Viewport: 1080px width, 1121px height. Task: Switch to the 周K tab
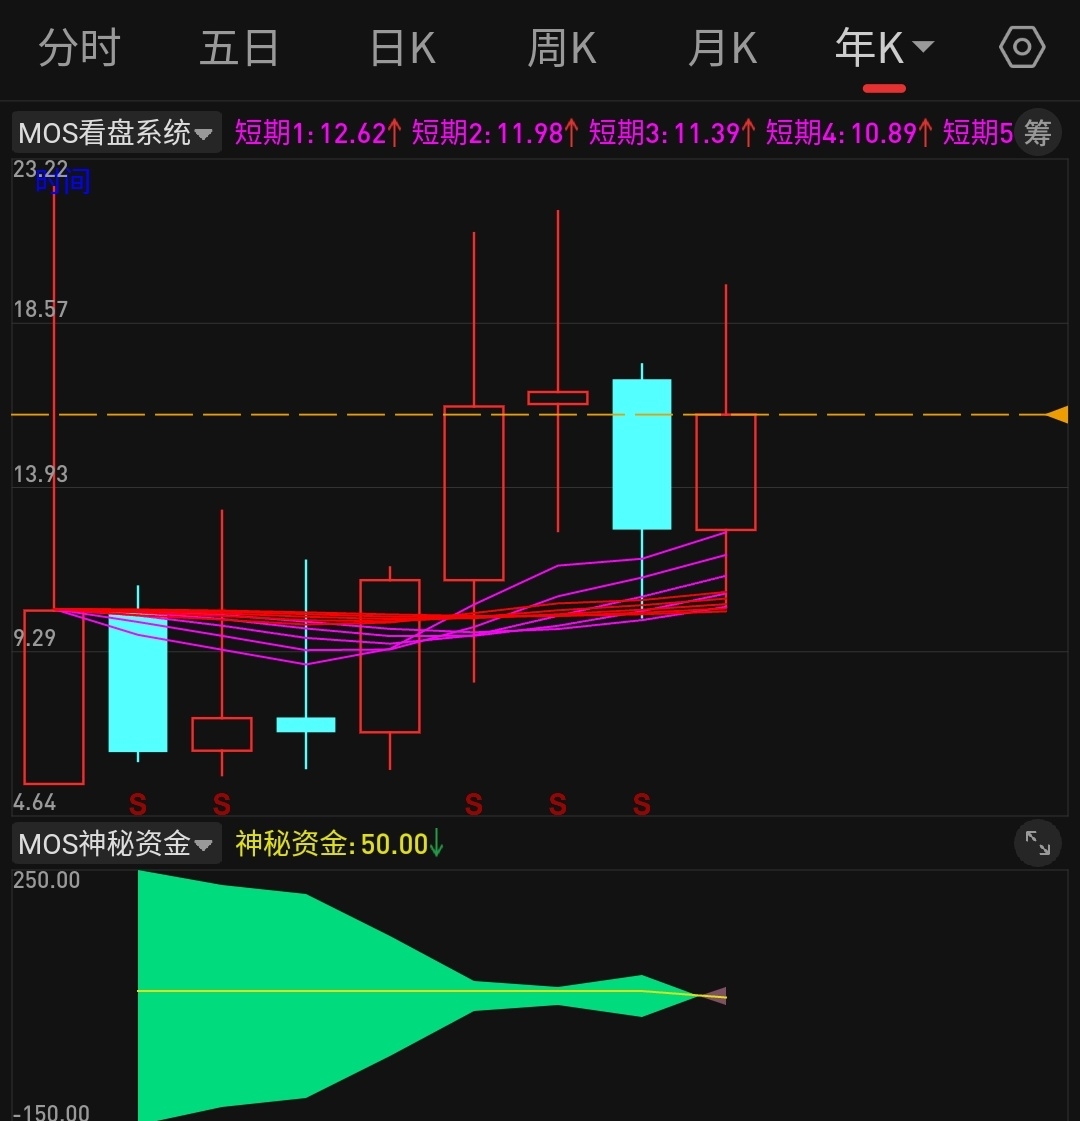562,48
